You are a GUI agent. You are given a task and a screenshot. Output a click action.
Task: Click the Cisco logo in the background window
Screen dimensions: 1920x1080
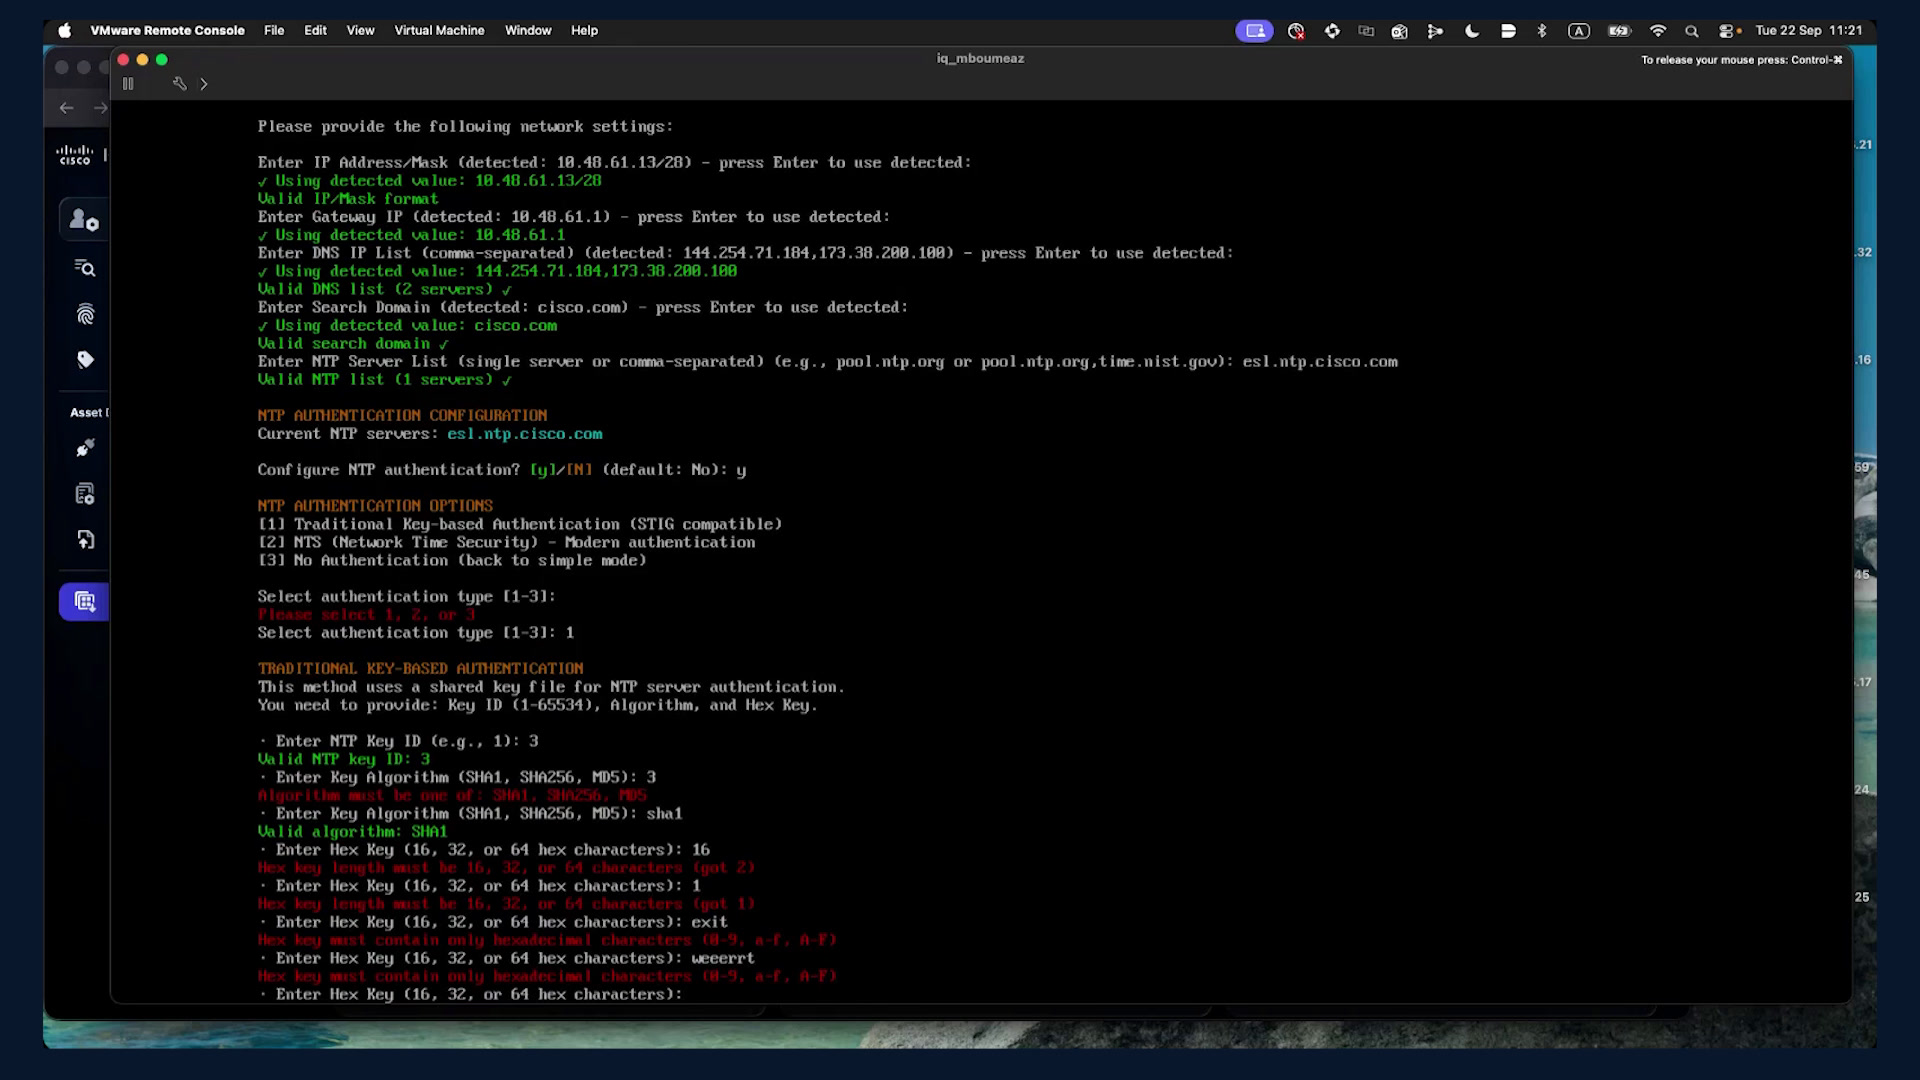[74, 155]
